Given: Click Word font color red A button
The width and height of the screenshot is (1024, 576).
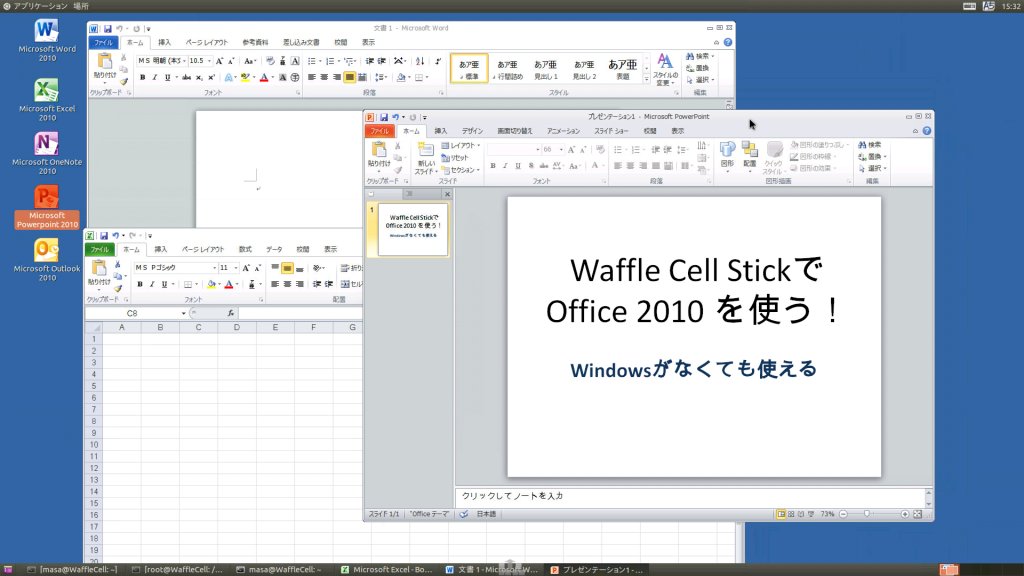Looking at the screenshot, I should 264,78.
